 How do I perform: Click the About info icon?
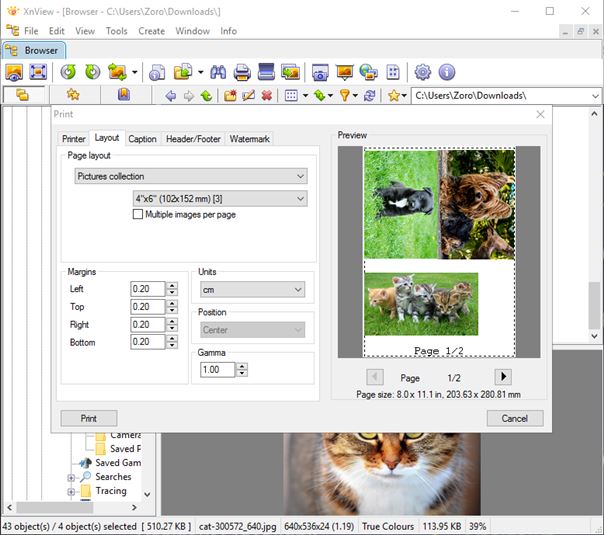(446, 72)
